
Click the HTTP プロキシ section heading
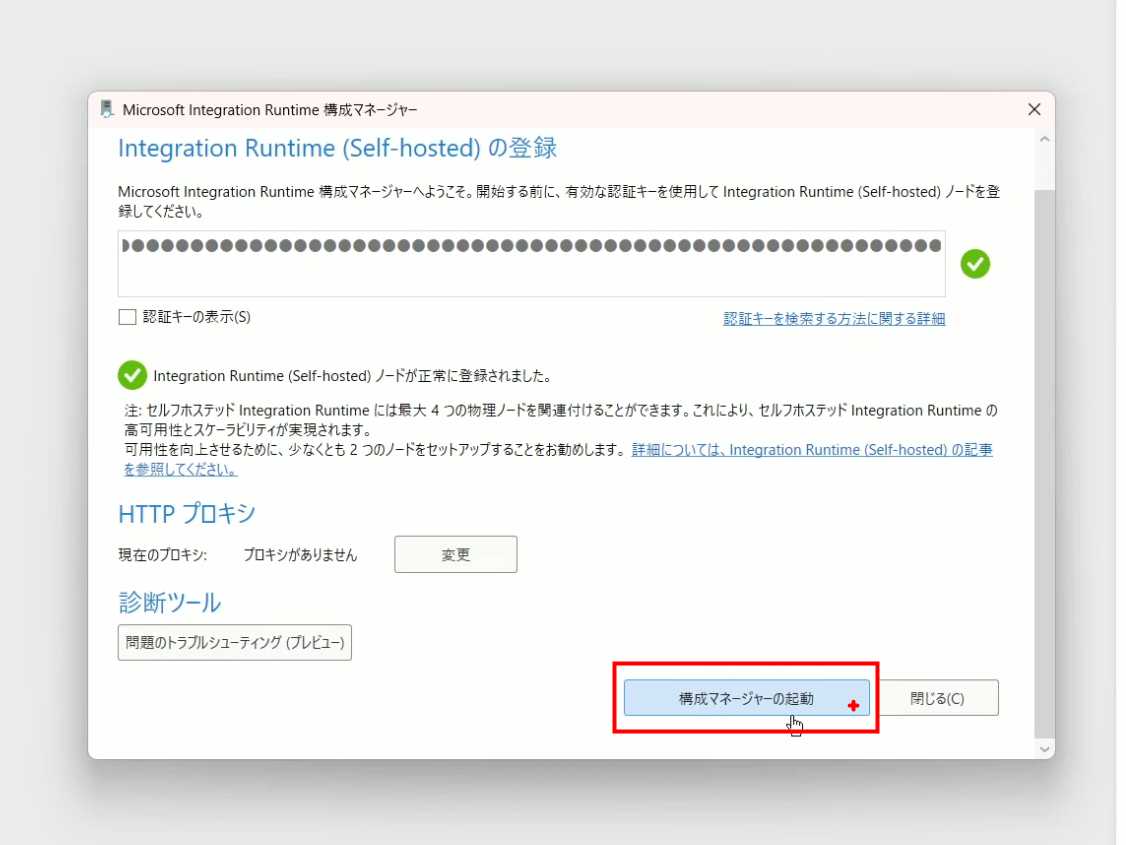tap(187, 514)
